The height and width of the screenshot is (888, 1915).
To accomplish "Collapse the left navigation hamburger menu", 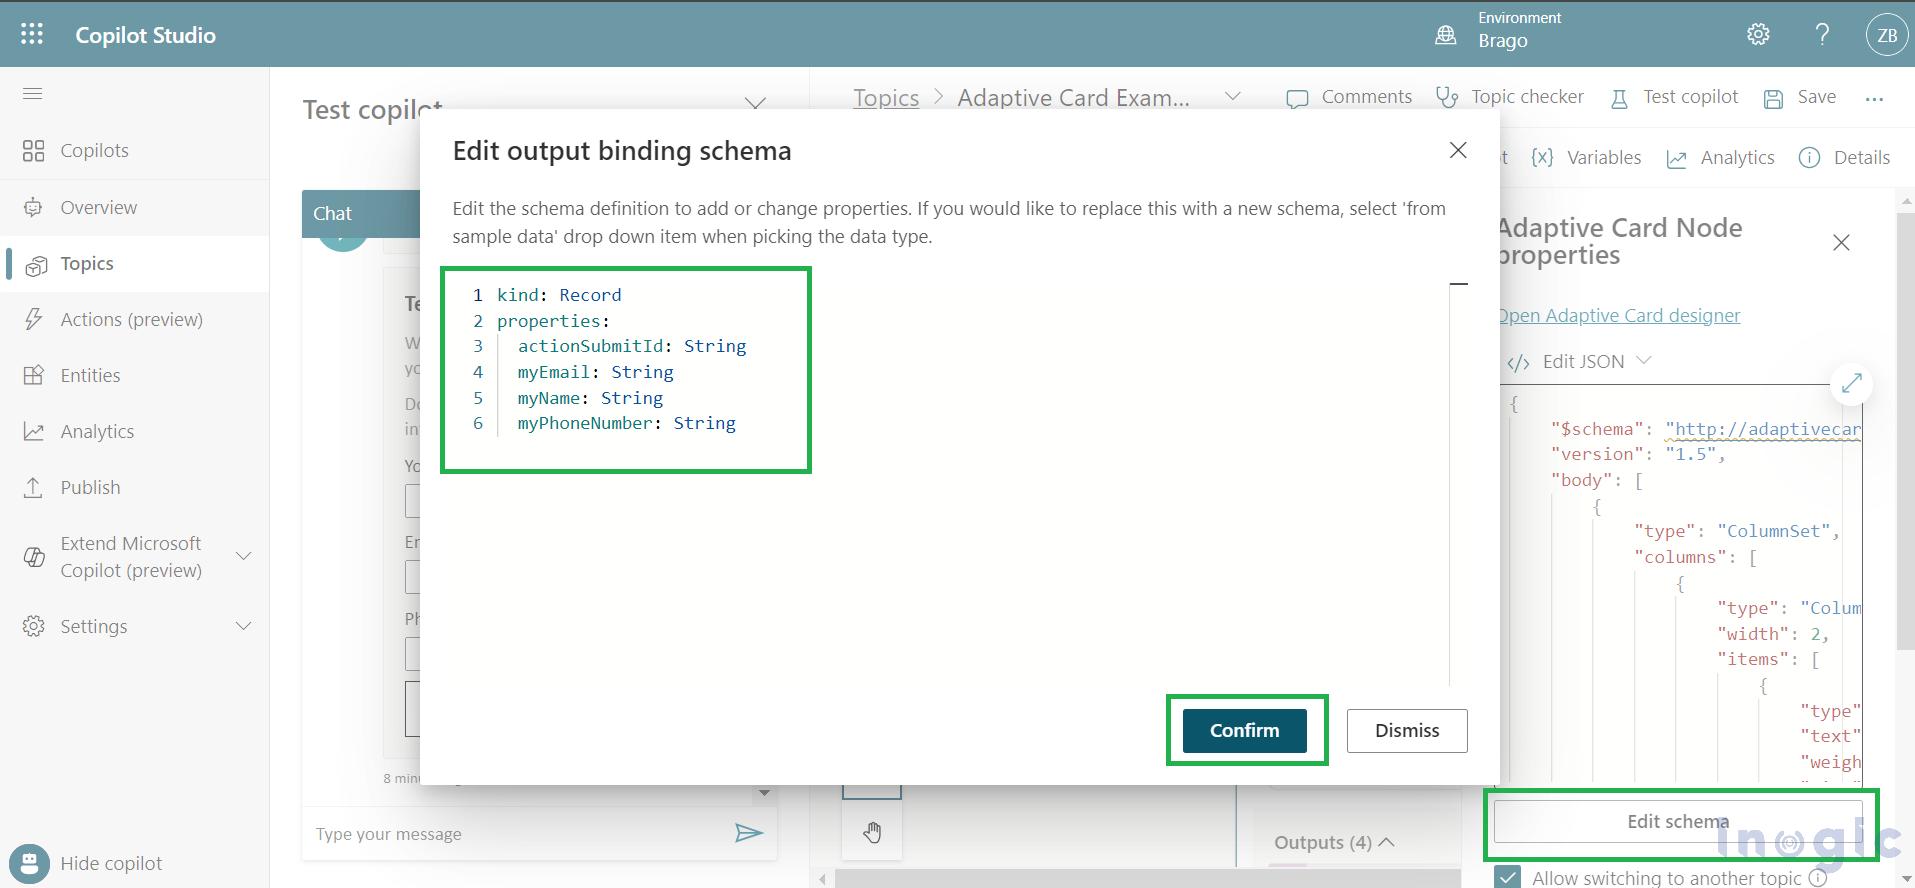I will (x=33, y=94).
